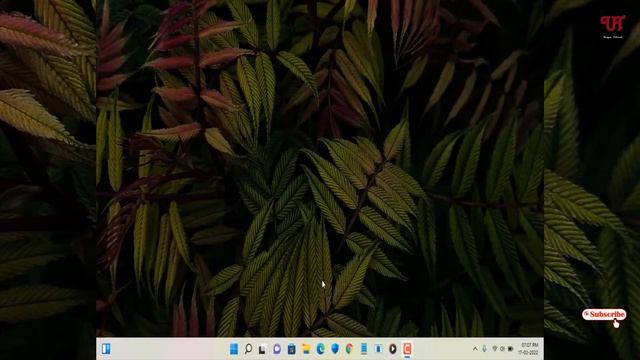Open the Widgets panel on the taskbar
Screen dimensions: 640x360
106,349
